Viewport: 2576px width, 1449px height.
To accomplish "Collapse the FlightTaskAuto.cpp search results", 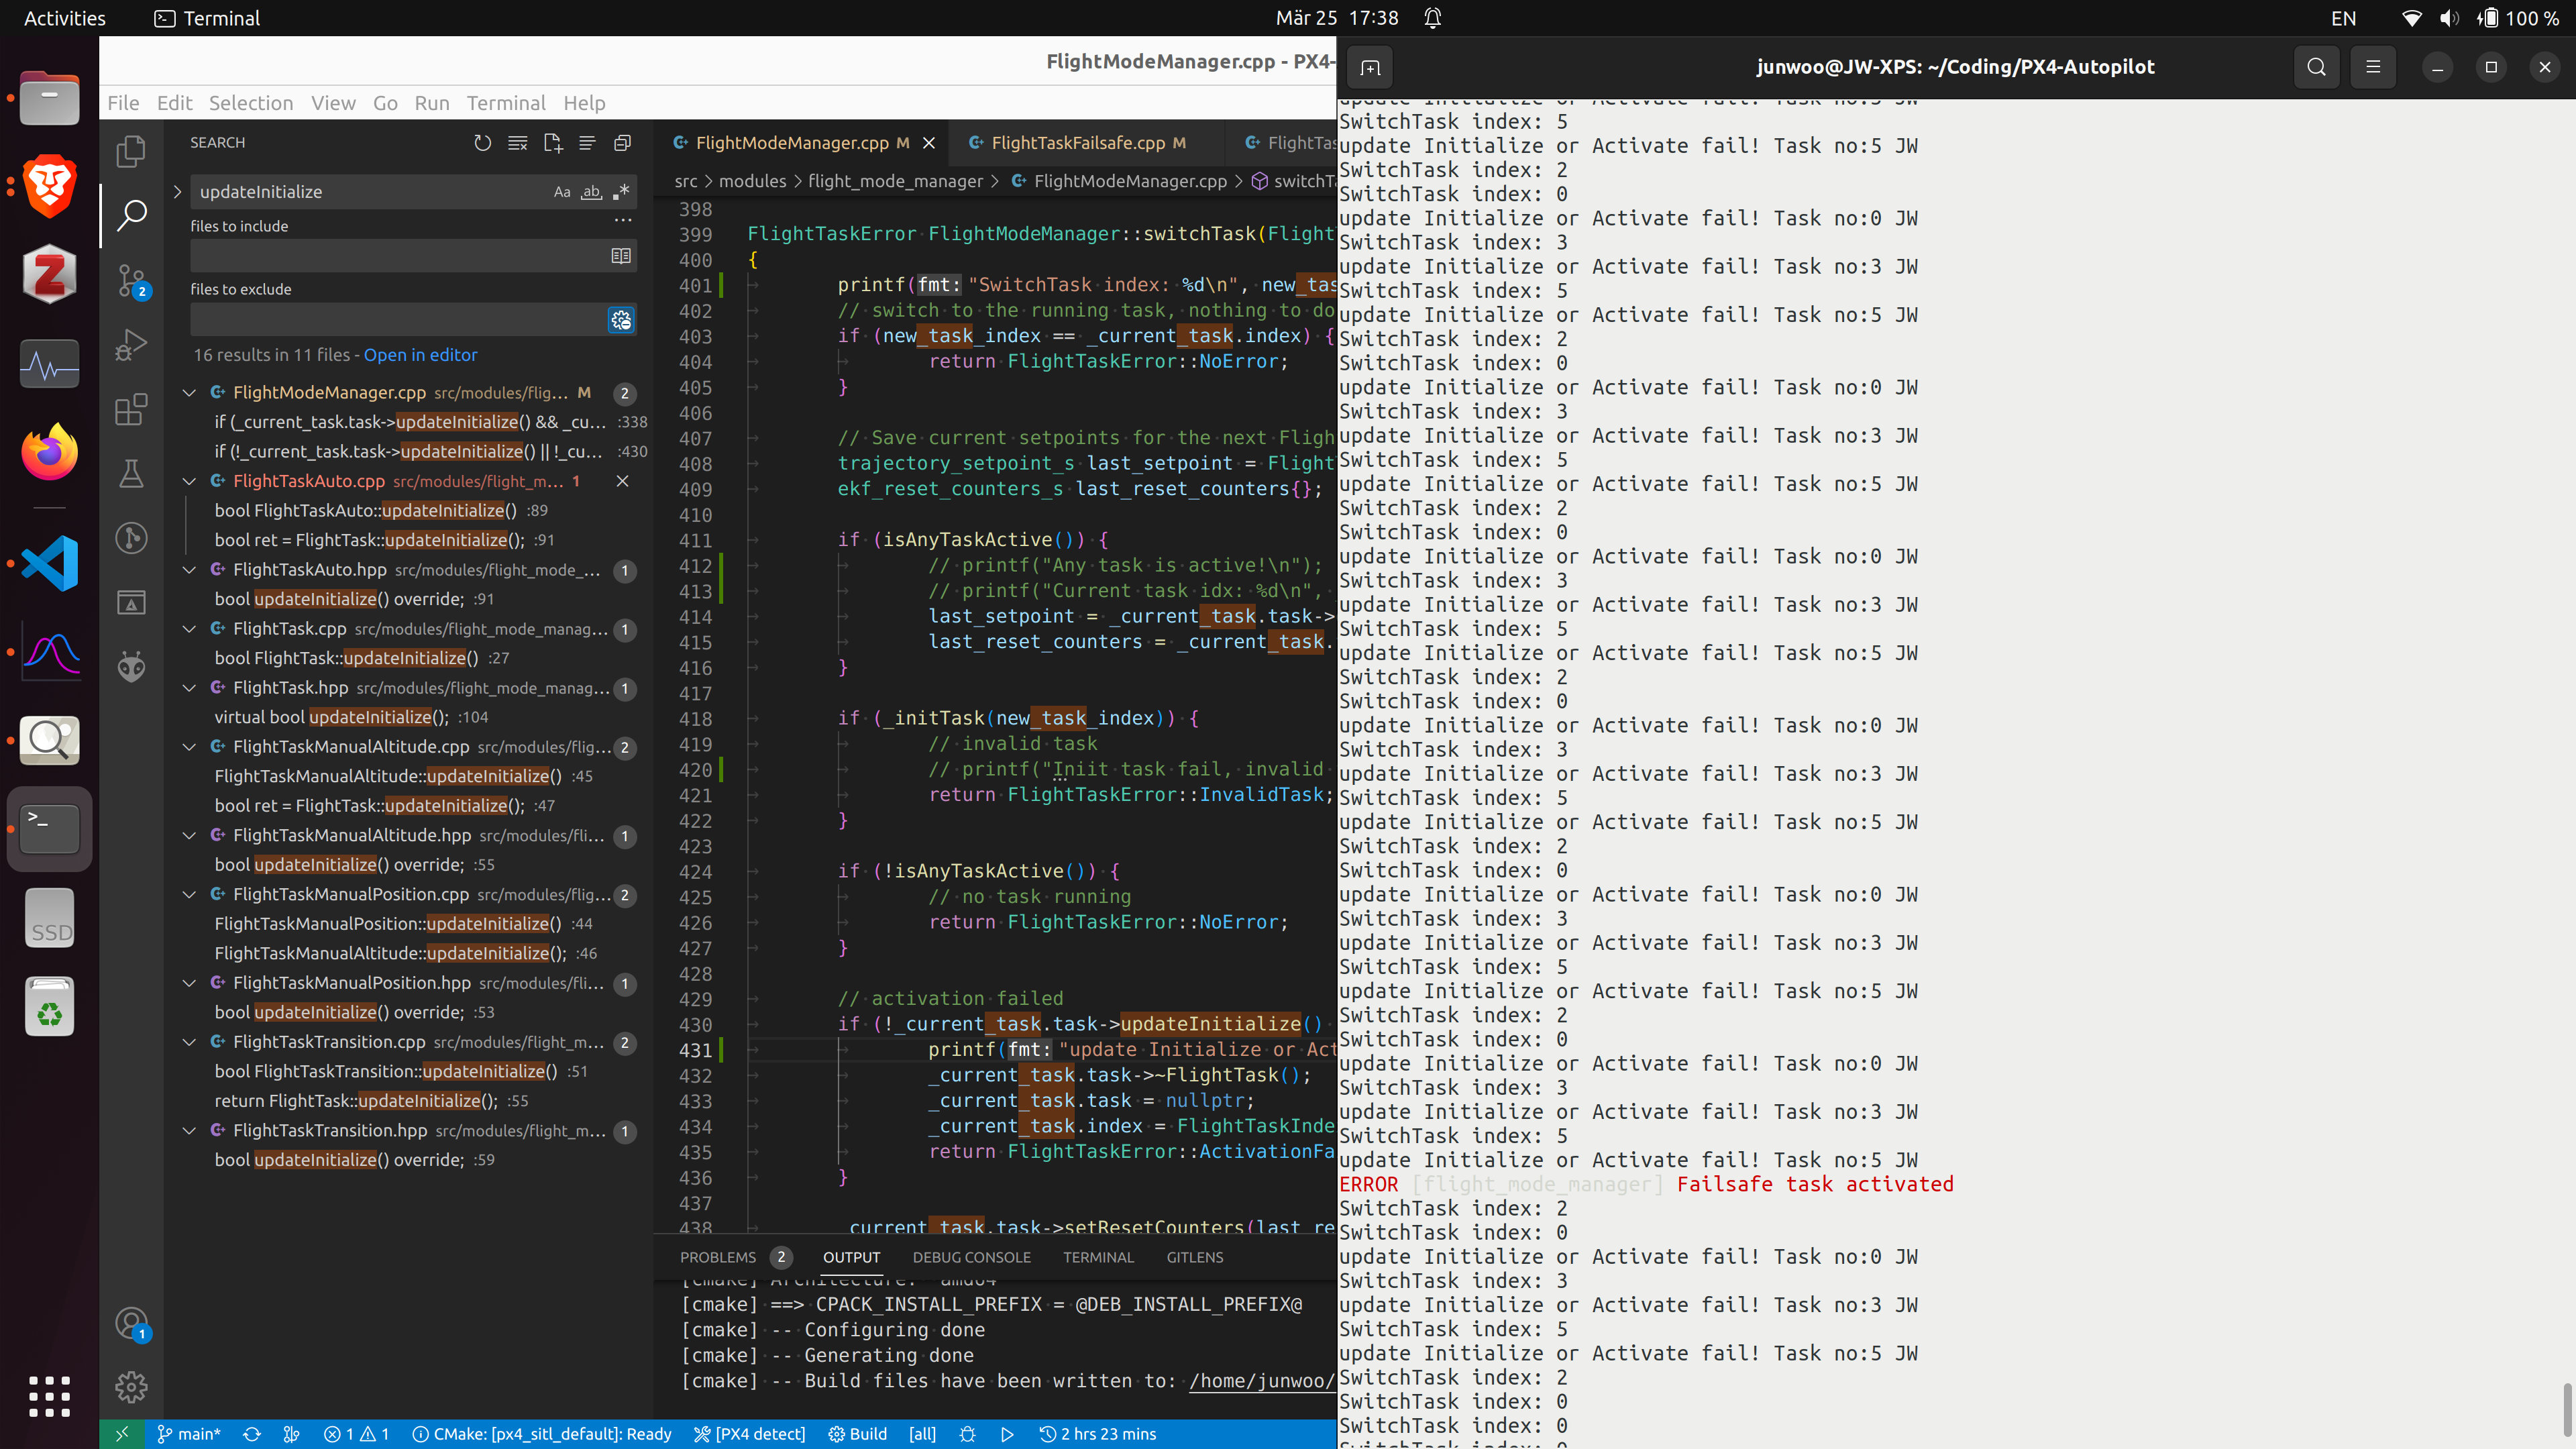I will pos(190,481).
